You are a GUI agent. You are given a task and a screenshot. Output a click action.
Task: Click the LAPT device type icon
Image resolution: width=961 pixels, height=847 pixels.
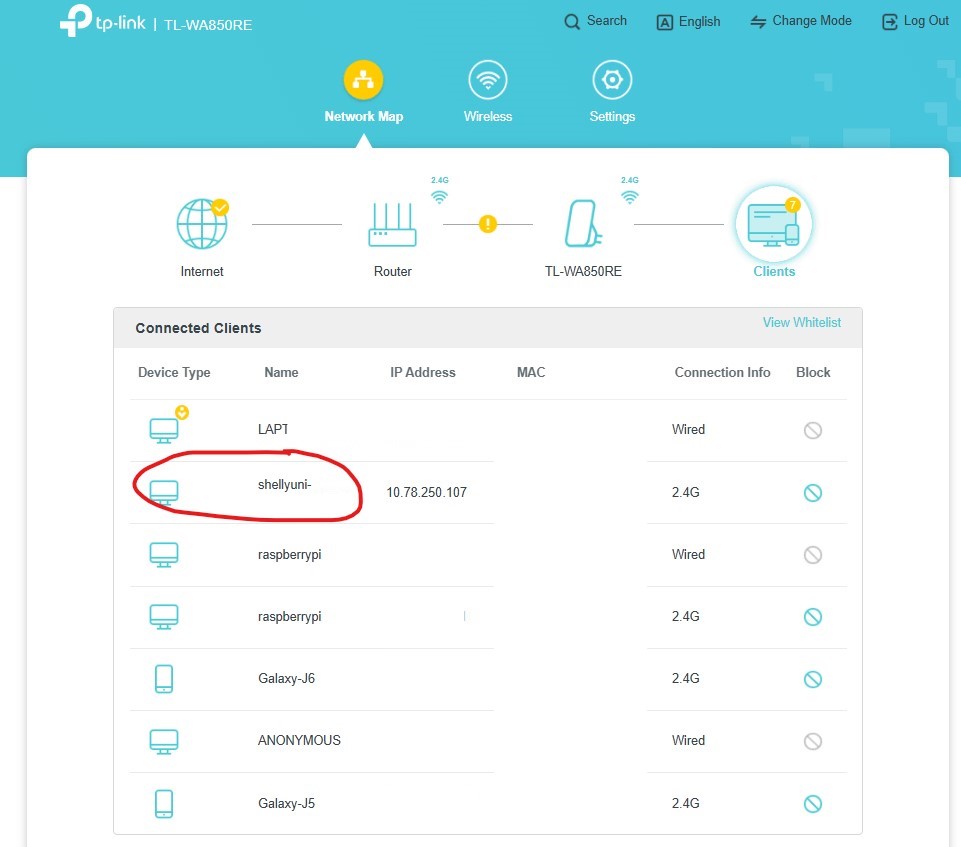click(164, 430)
